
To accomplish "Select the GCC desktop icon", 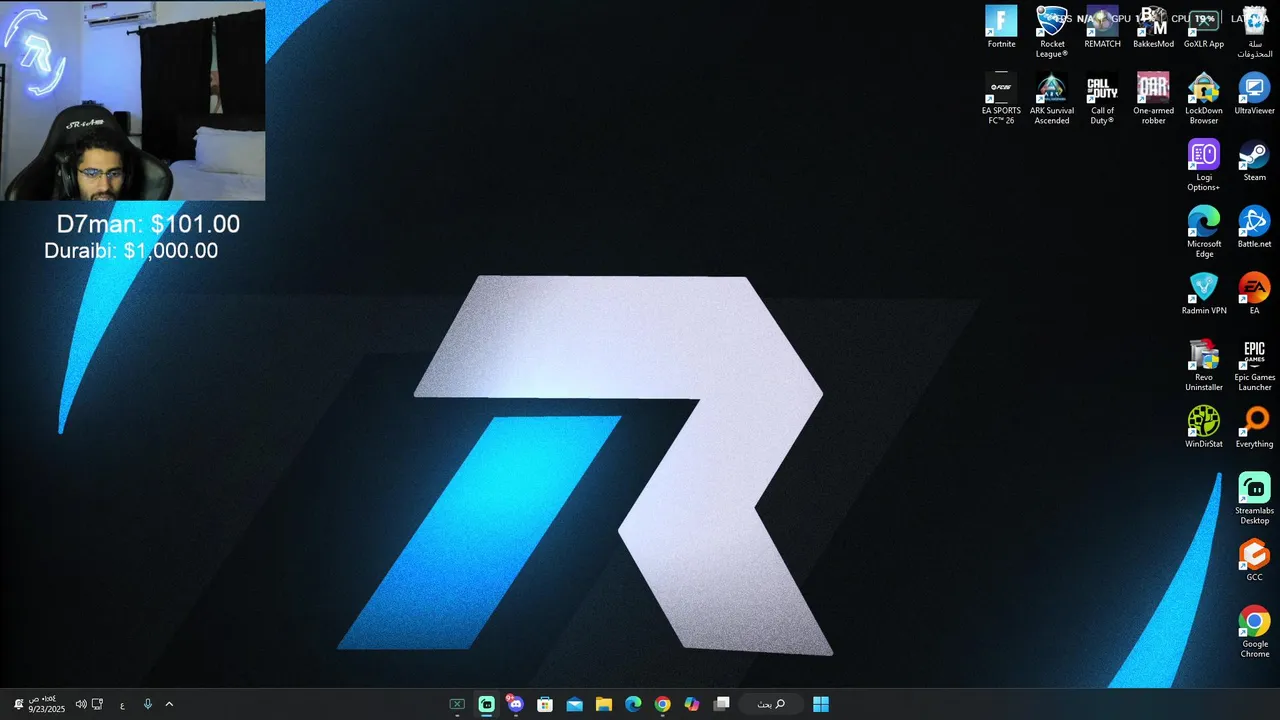I will [x=1254, y=560].
